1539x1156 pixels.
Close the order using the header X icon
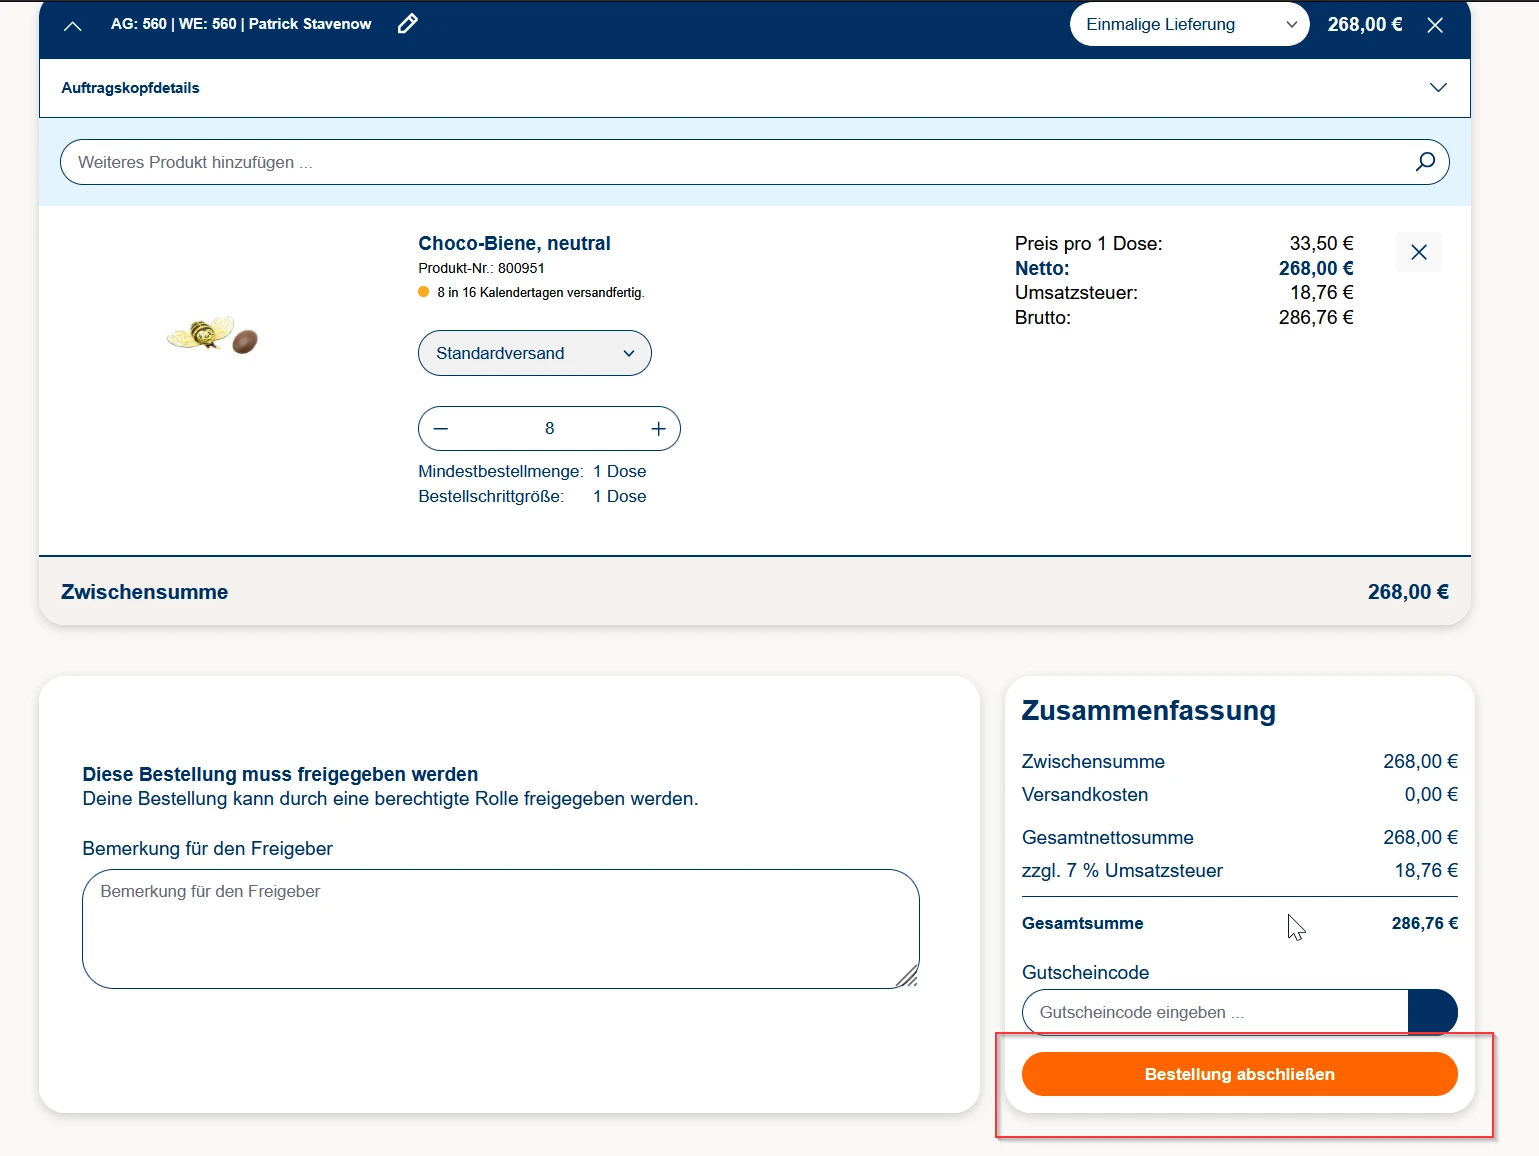[1435, 25]
